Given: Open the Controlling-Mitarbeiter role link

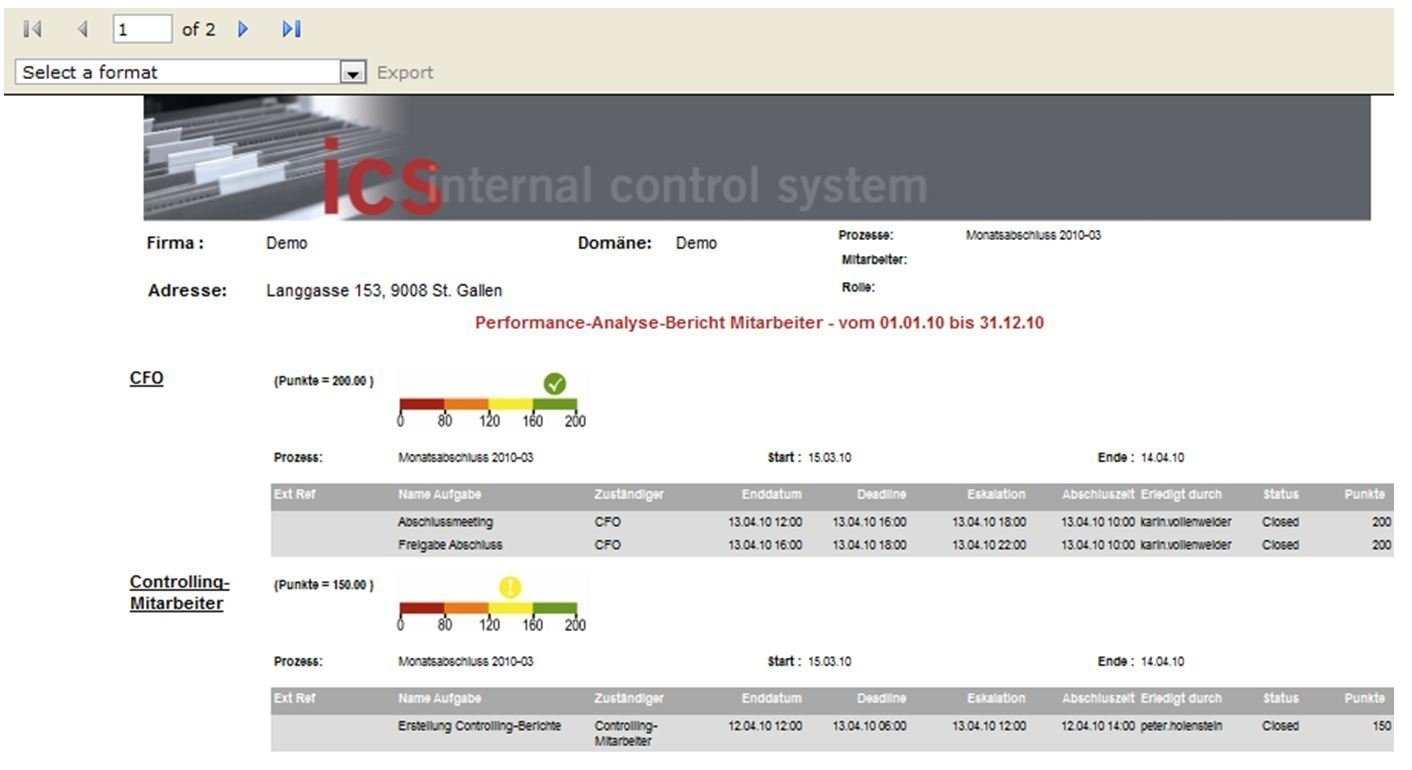Looking at the screenshot, I should pos(179,593).
